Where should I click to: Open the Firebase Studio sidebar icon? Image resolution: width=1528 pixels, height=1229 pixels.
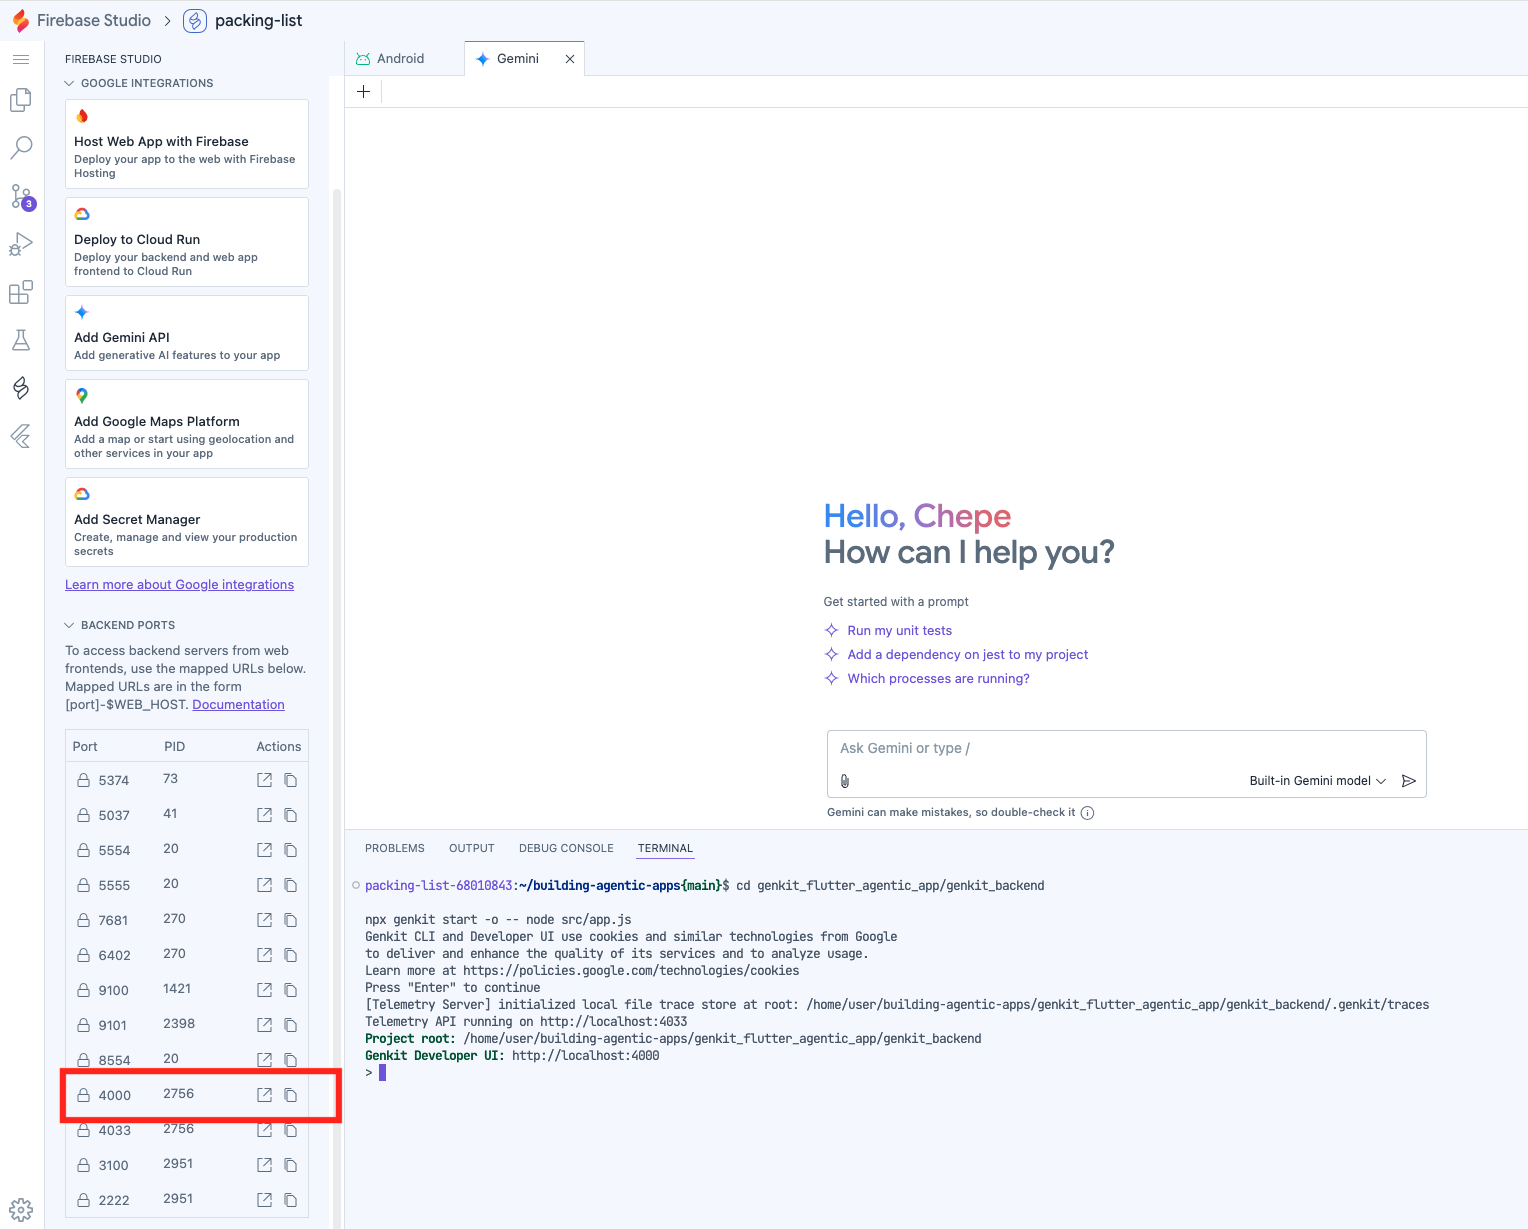[21, 388]
